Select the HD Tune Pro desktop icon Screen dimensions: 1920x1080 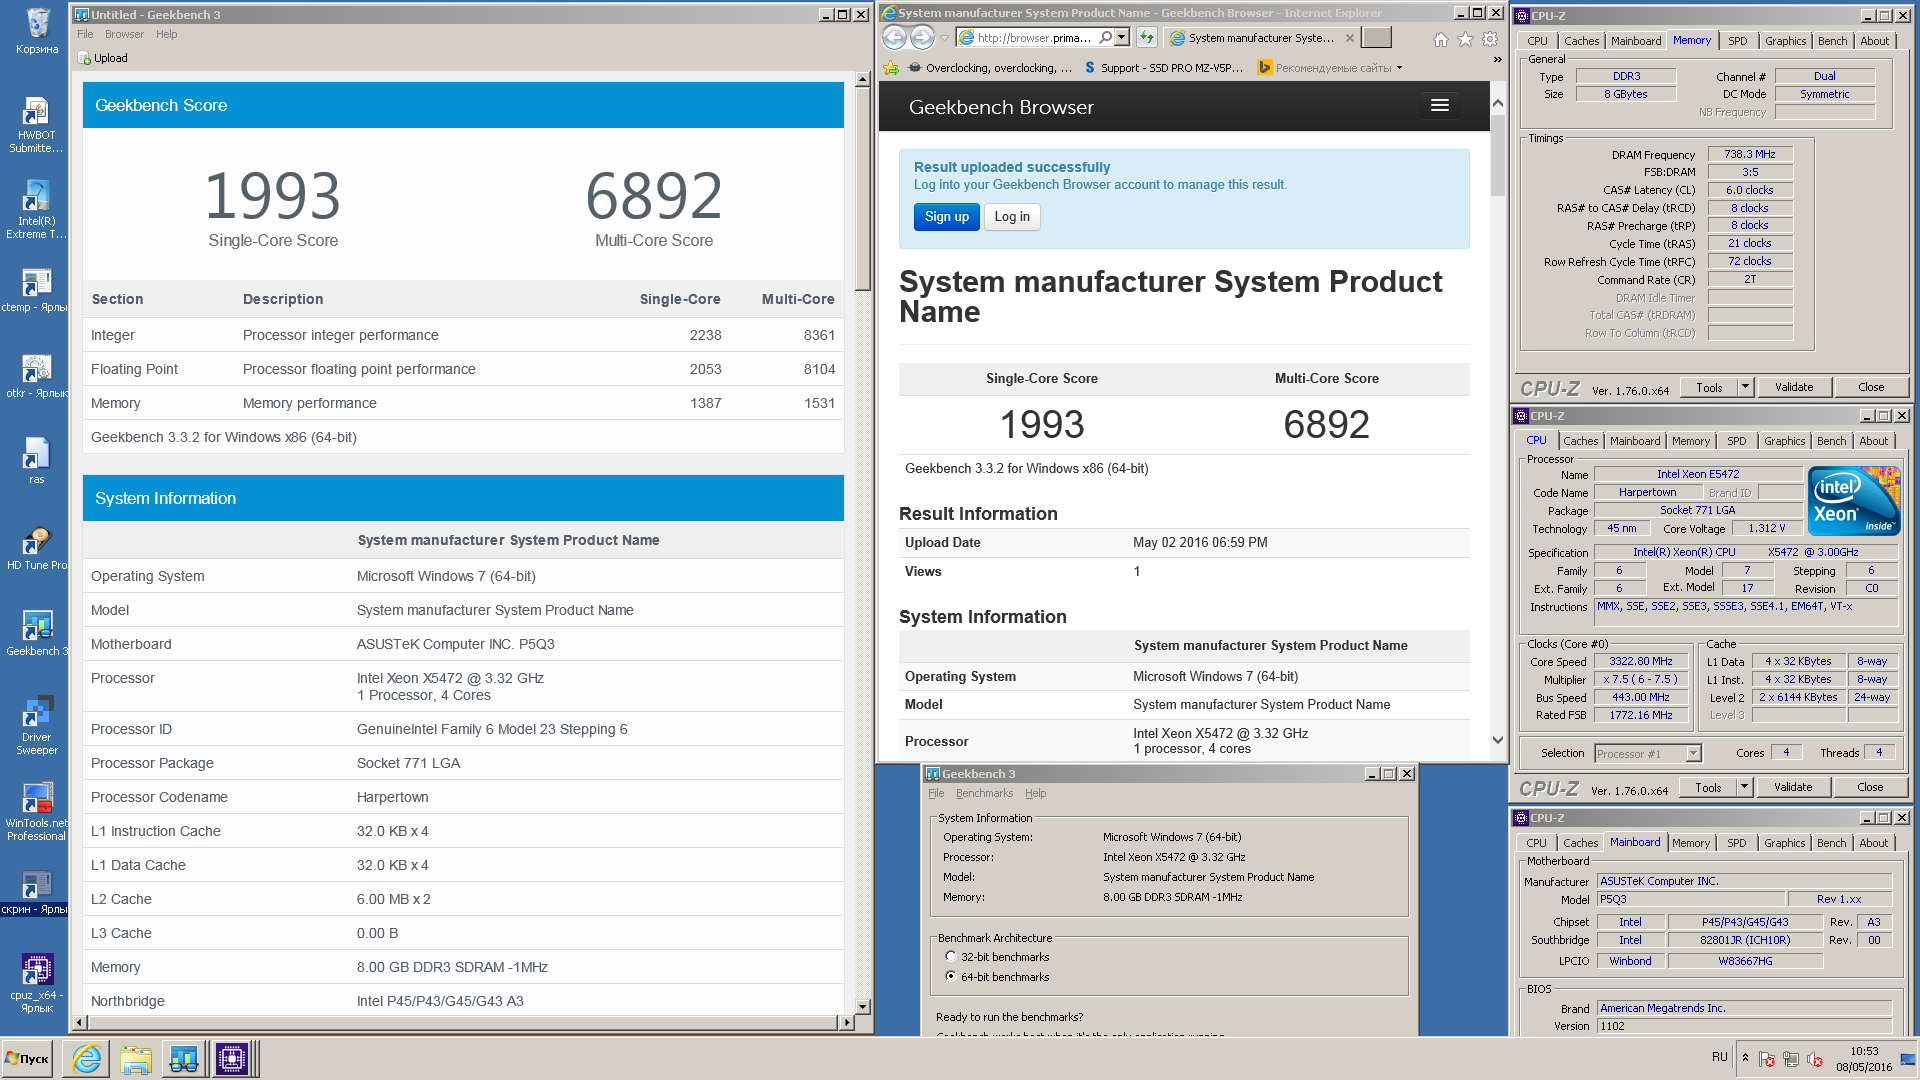click(36, 549)
